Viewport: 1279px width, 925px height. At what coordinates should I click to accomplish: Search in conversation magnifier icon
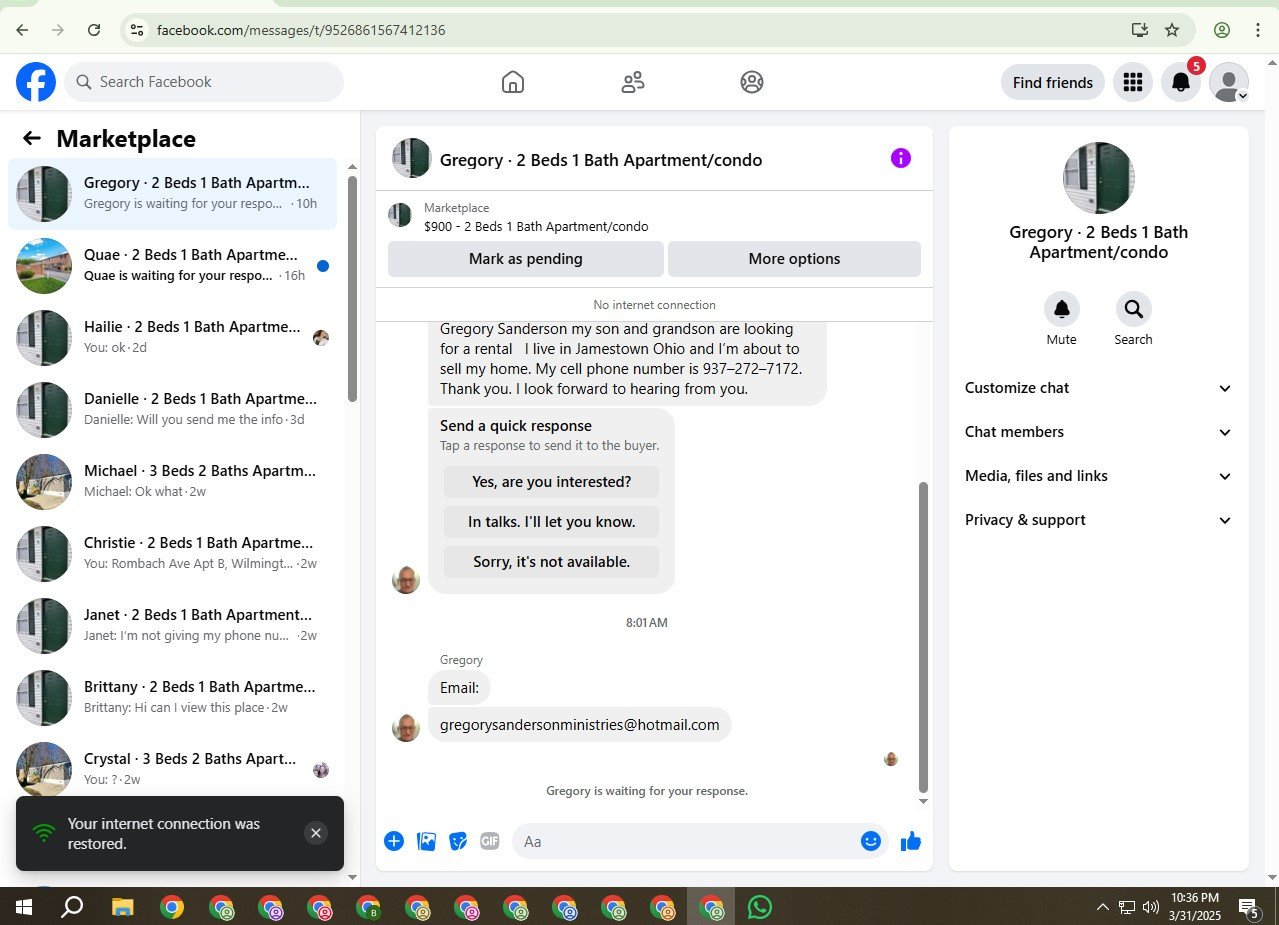coord(1133,309)
